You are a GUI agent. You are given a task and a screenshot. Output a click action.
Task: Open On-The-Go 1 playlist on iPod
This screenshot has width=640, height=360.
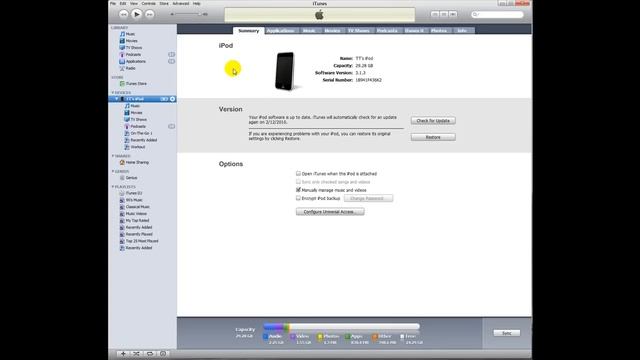[138, 133]
